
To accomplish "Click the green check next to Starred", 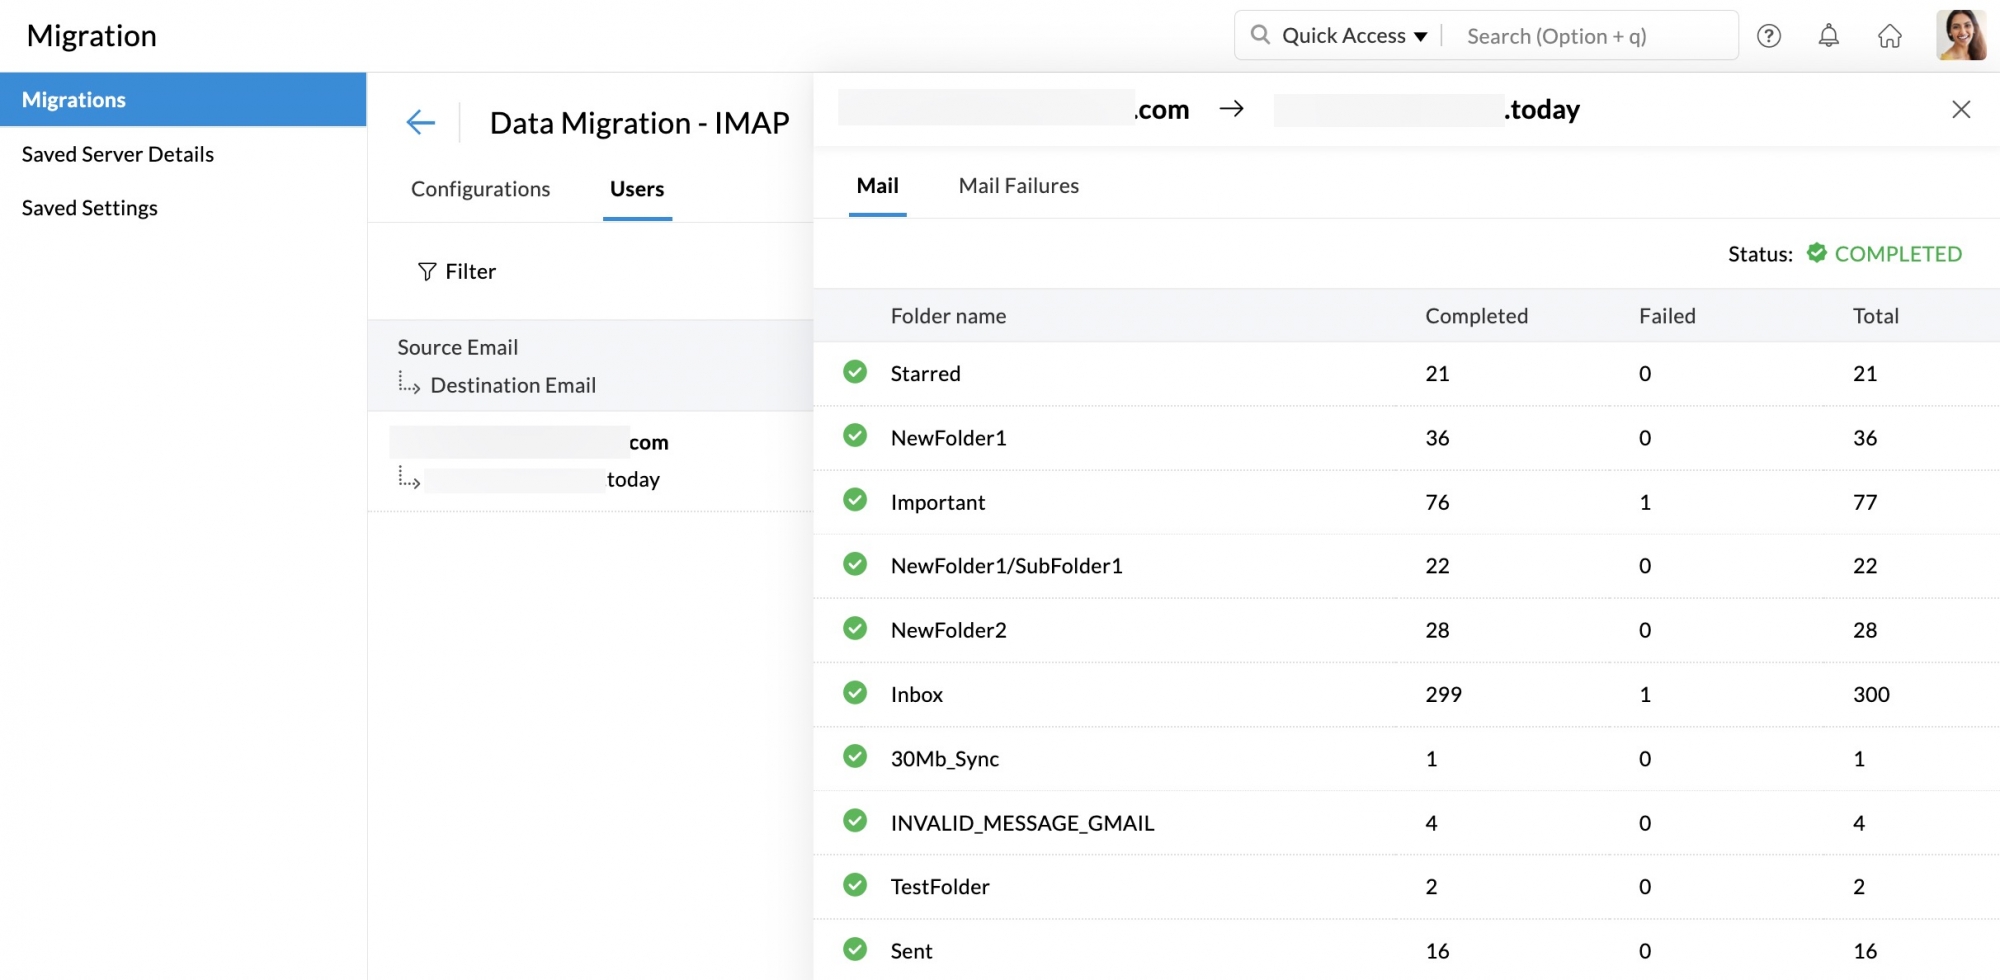I will point(855,373).
